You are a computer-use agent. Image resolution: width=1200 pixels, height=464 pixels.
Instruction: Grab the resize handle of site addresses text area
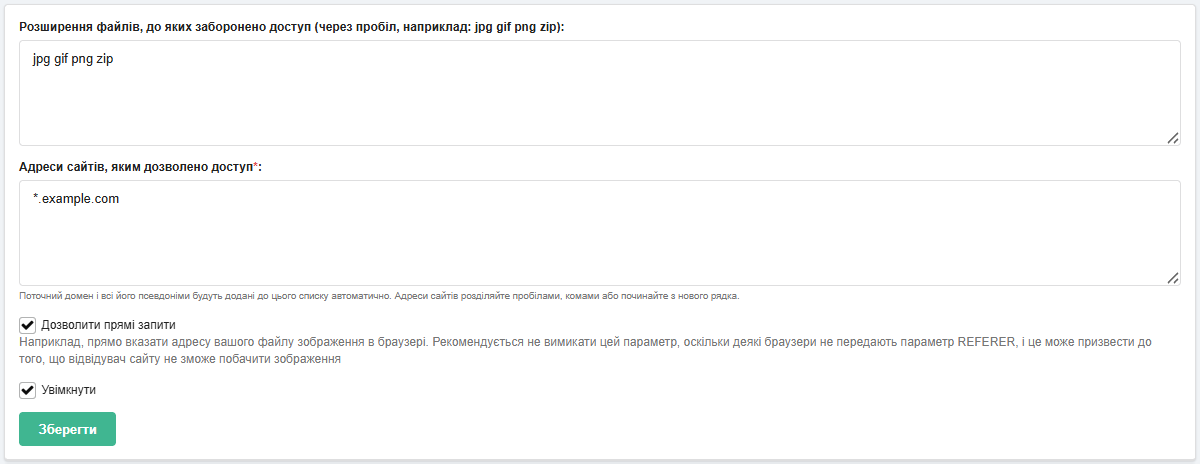pos(1173,278)
